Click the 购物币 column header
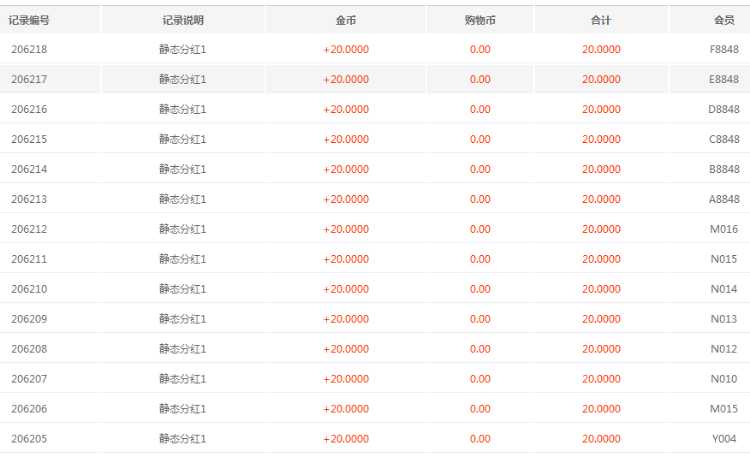 (480, 20)
